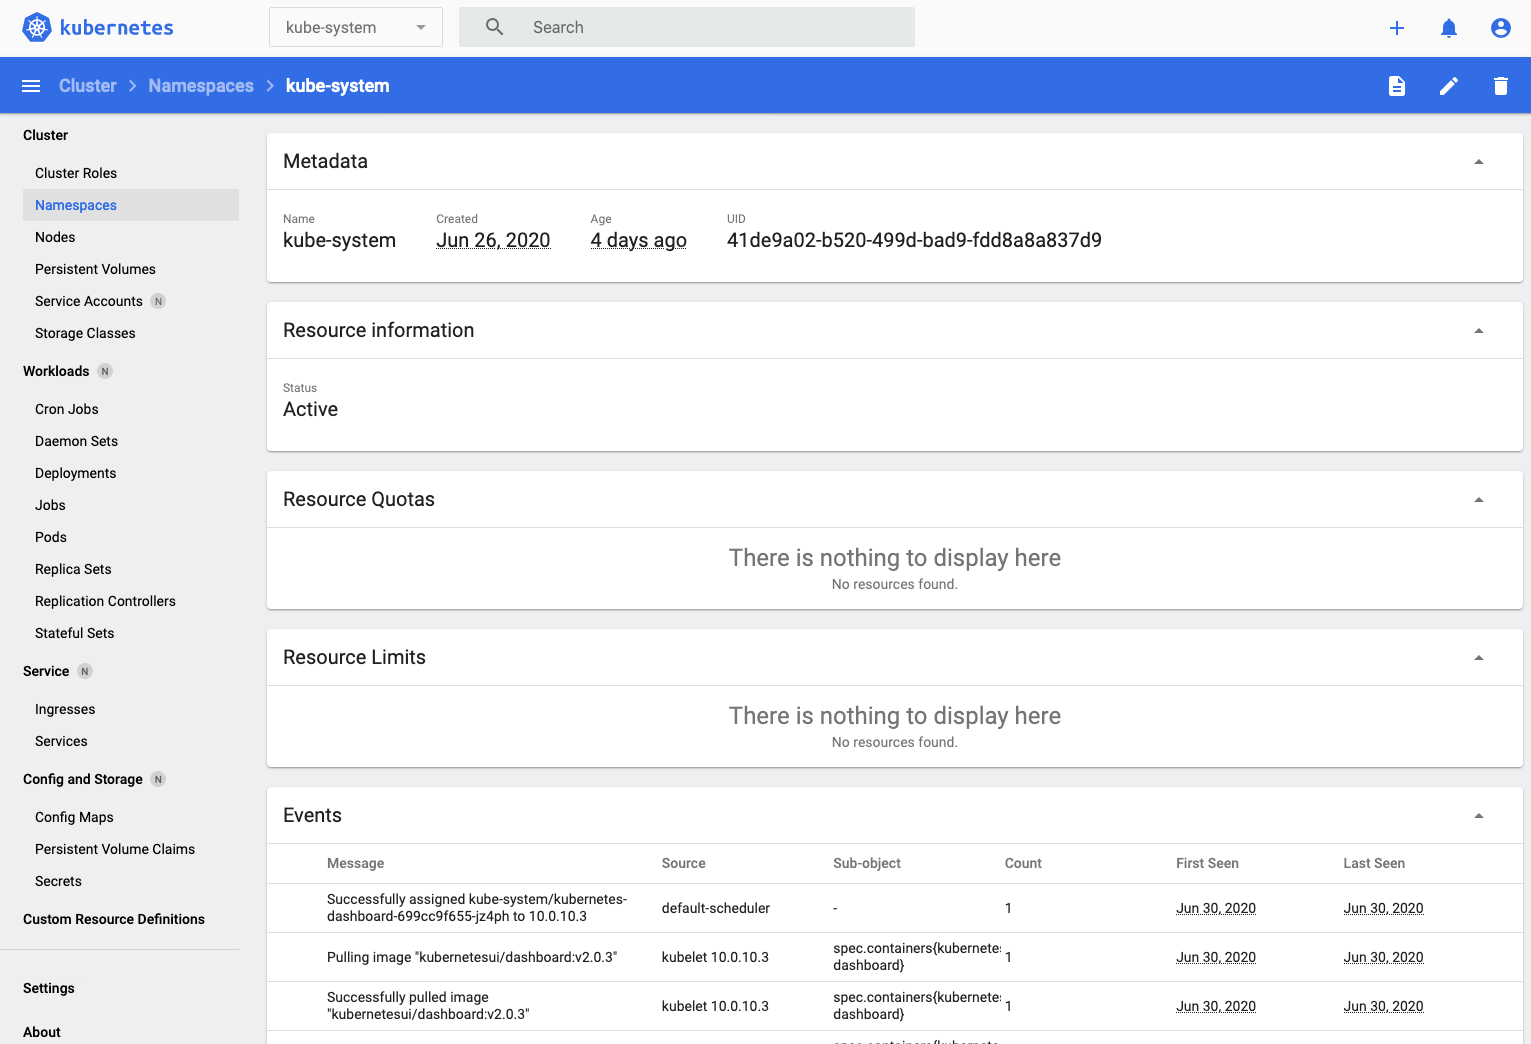Open Cron Jobs in sidebar
1531x1044 pixels.
67,409
